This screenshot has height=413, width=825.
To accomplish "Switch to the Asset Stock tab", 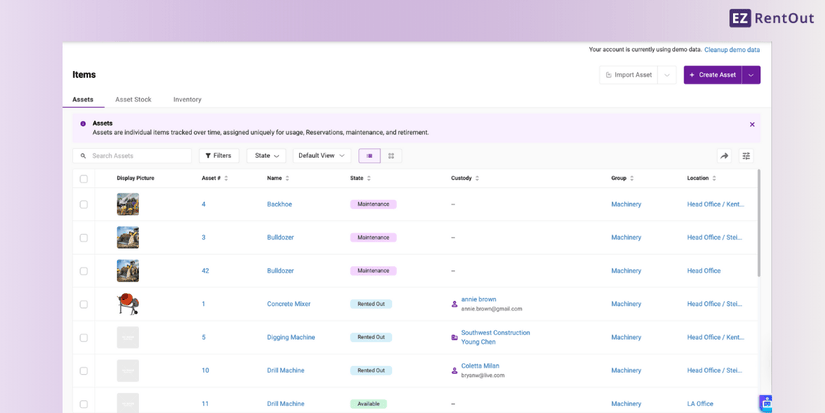I will [x=133, y=100].
